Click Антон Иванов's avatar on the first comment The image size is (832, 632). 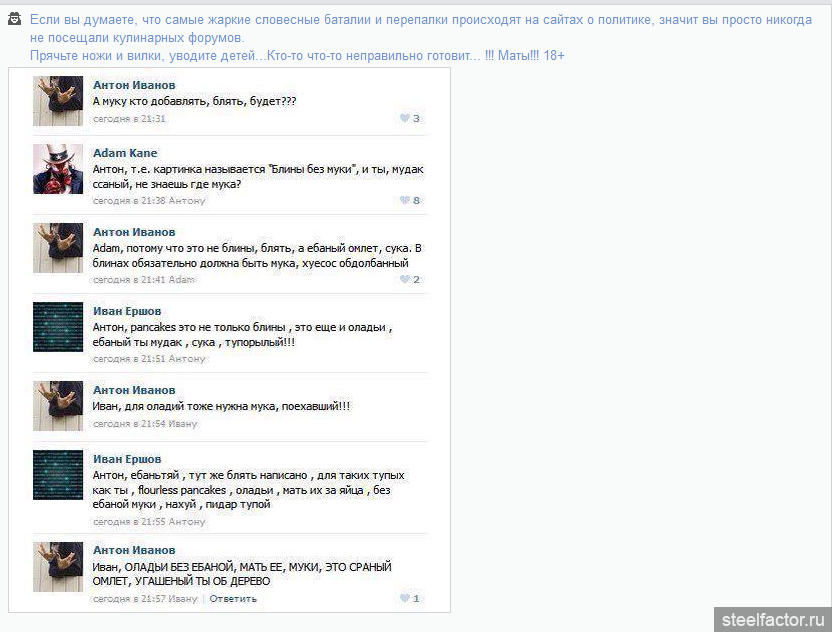click(58, 101)
